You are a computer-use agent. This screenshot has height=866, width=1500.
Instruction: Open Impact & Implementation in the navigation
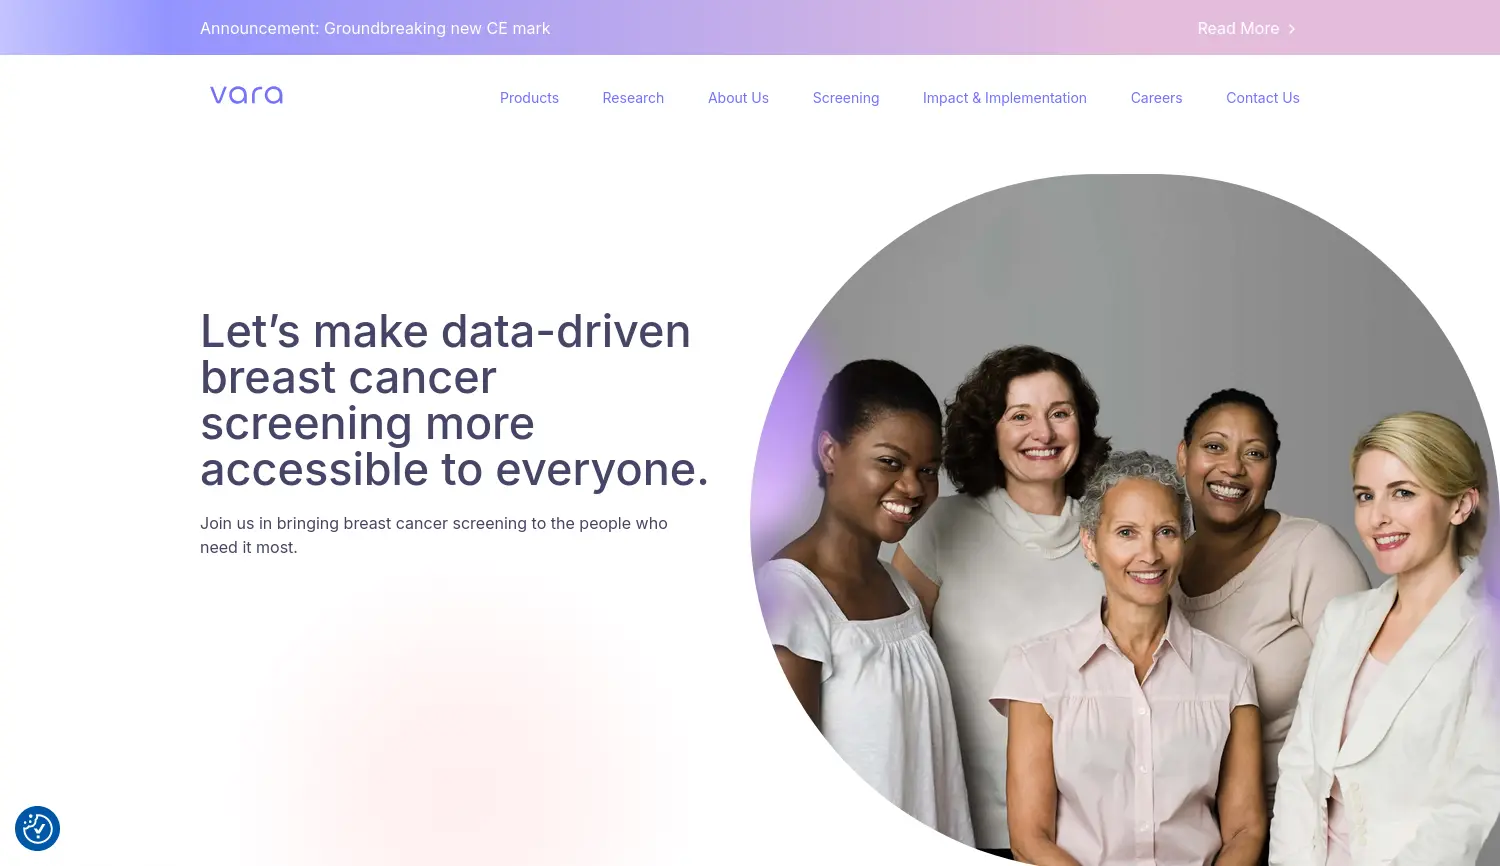(x=1005, y=98)
